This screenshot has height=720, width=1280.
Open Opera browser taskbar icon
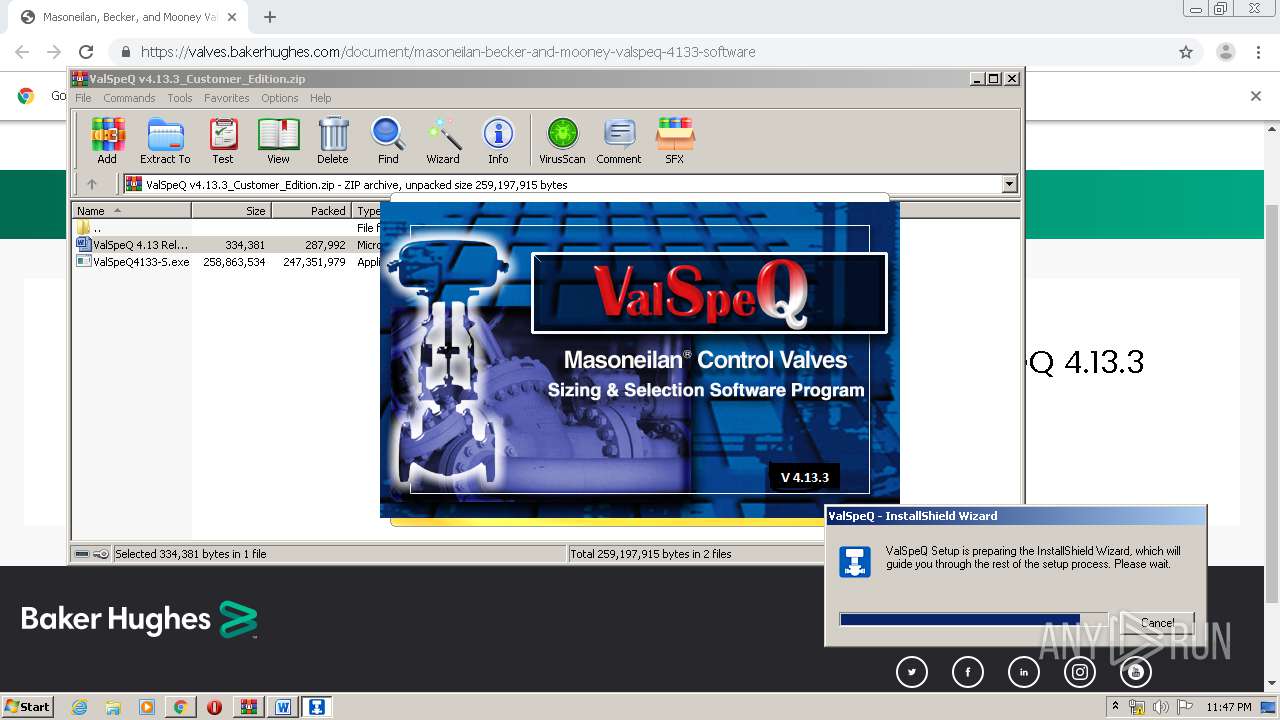click(x=214, y=707)
